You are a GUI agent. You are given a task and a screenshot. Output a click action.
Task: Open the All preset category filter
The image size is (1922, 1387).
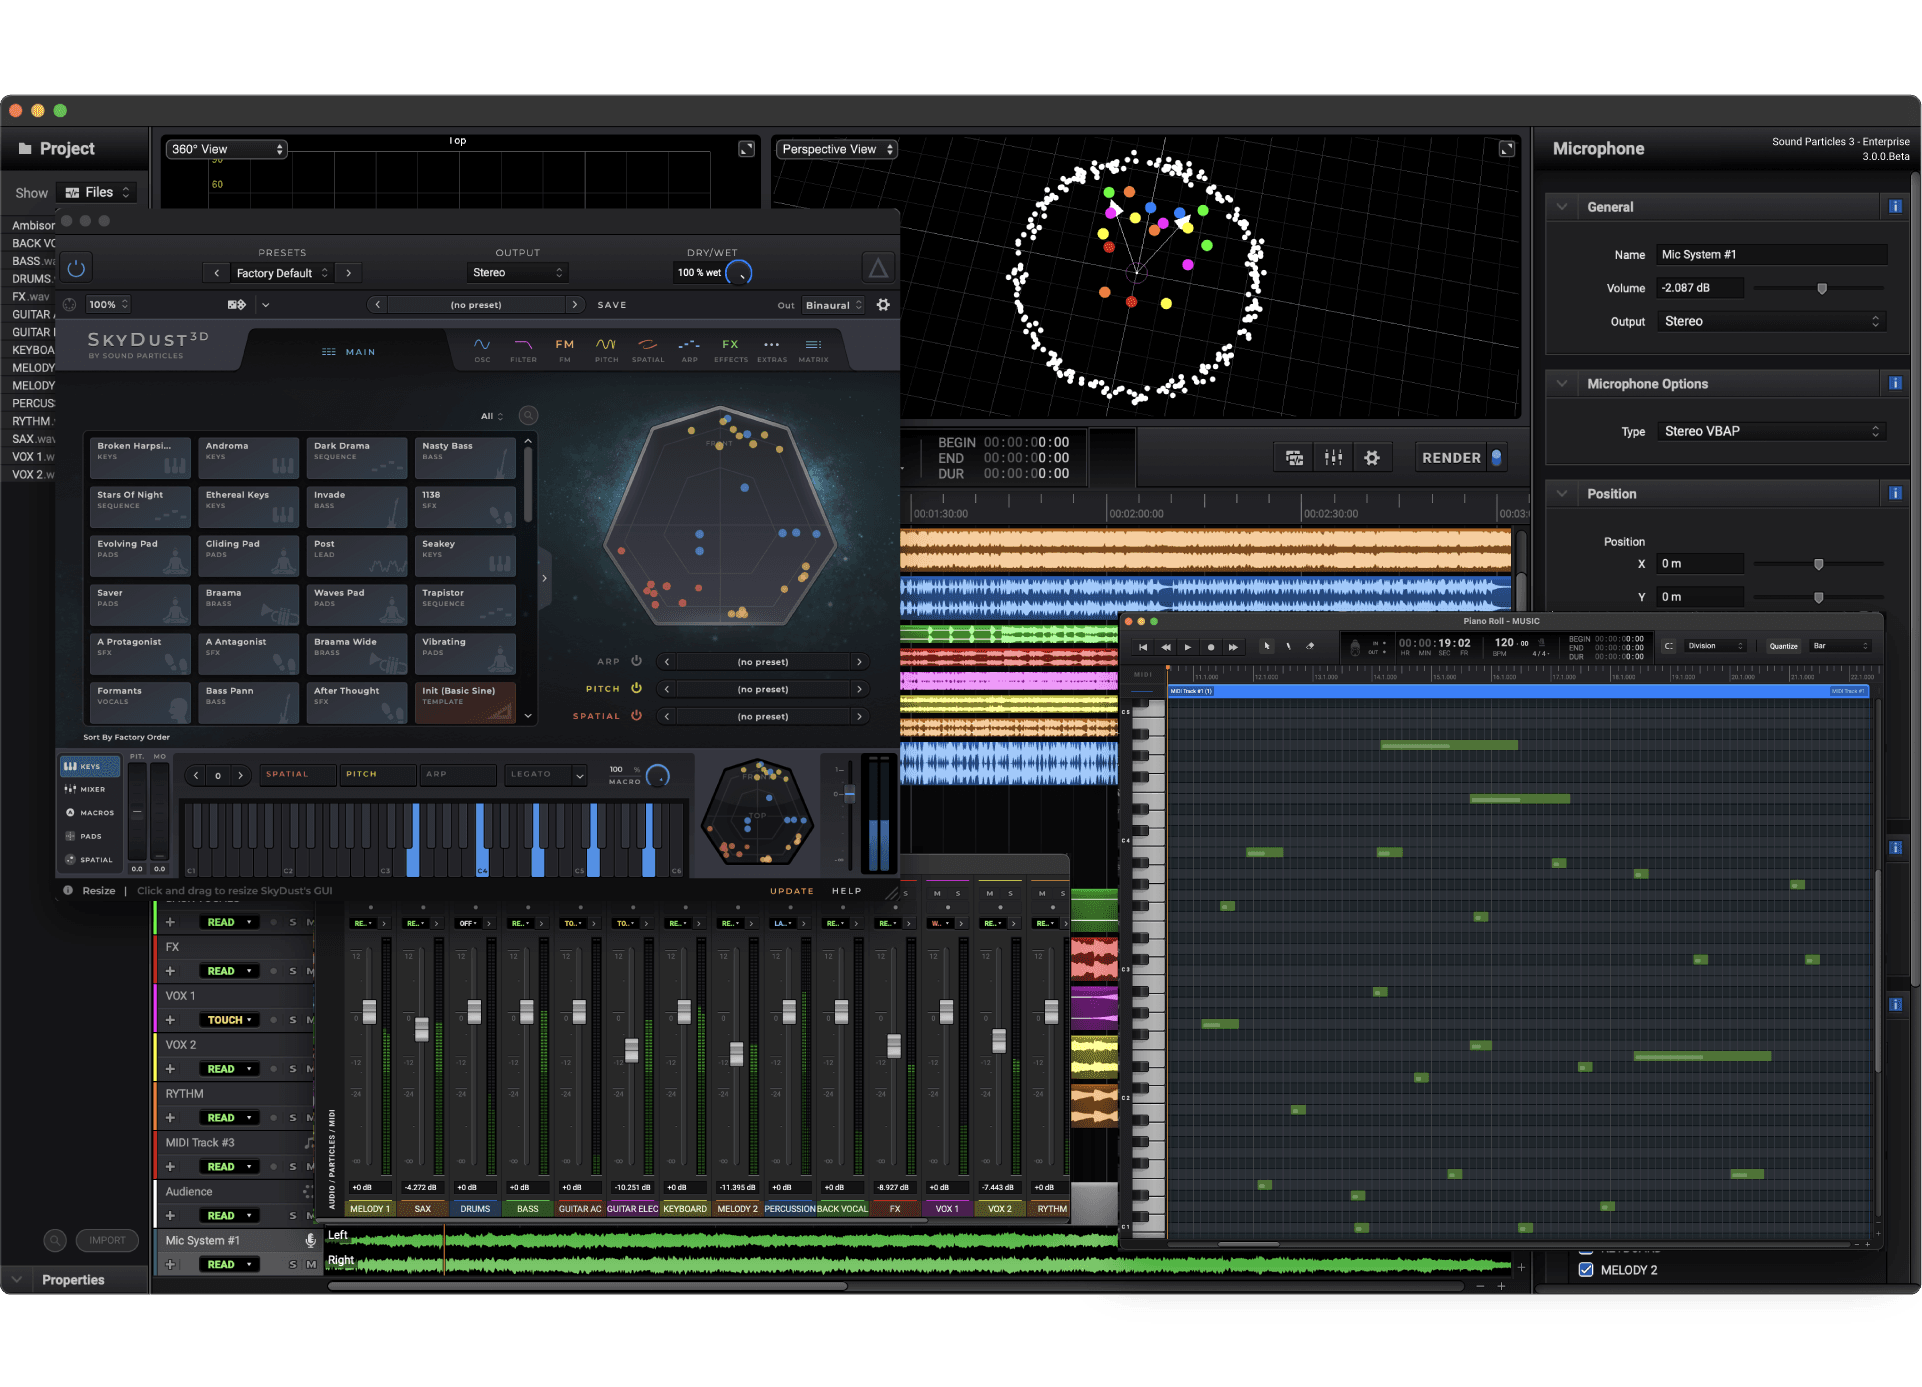[x=491, y=416]
